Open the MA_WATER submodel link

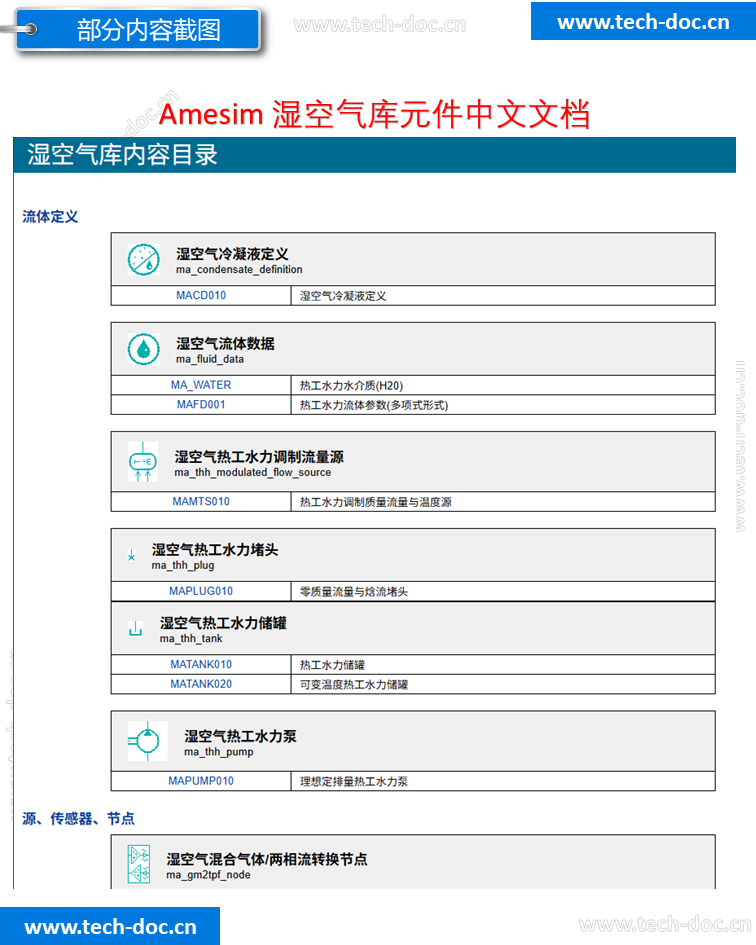click(201, 385)
